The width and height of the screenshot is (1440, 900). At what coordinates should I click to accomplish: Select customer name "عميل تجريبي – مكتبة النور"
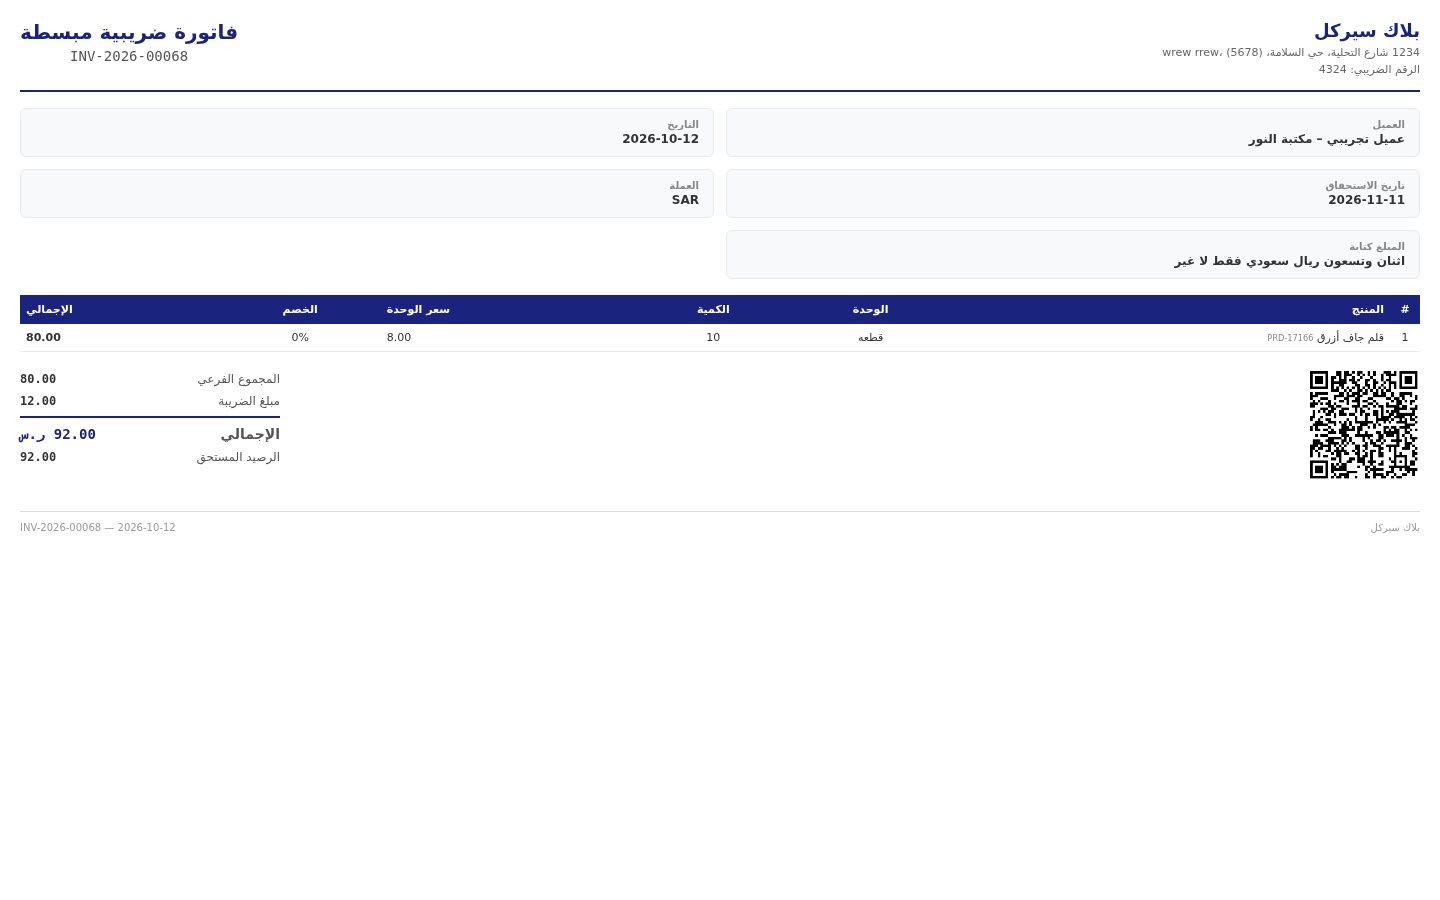pyautogui.click(x=1327, y=139)
